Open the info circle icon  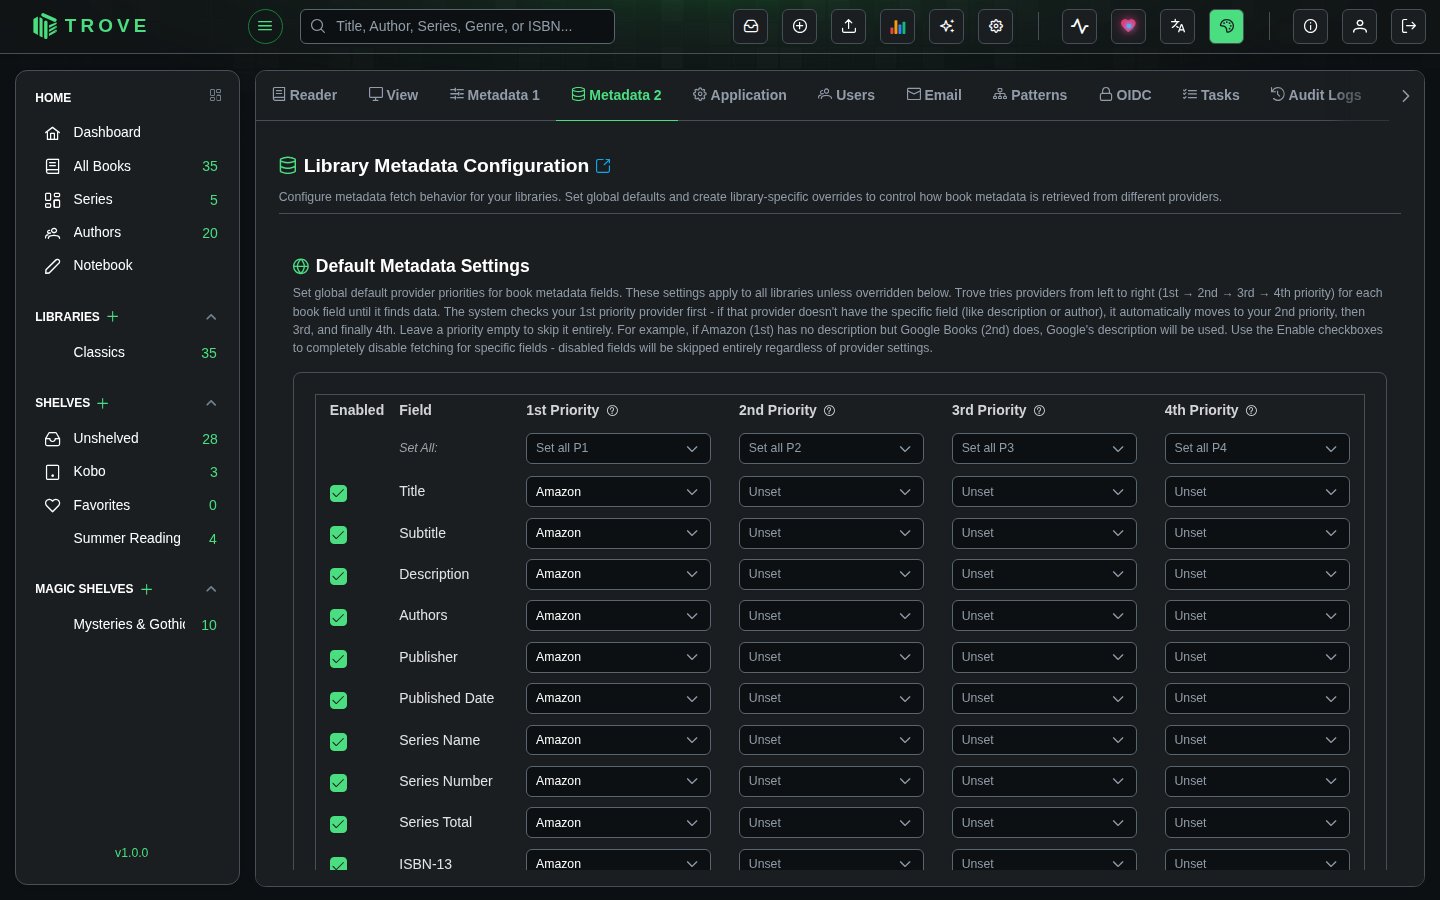[1311, 26]
